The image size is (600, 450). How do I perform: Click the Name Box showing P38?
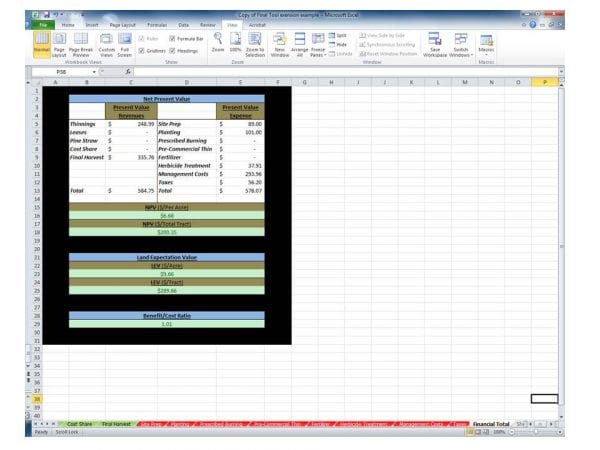76,72
